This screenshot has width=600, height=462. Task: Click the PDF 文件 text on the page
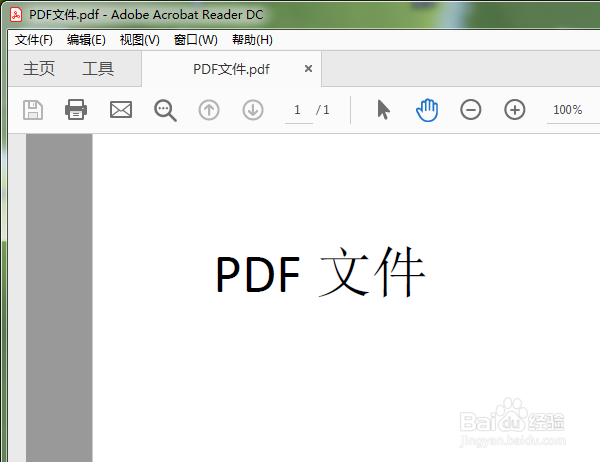pos(320,273)
